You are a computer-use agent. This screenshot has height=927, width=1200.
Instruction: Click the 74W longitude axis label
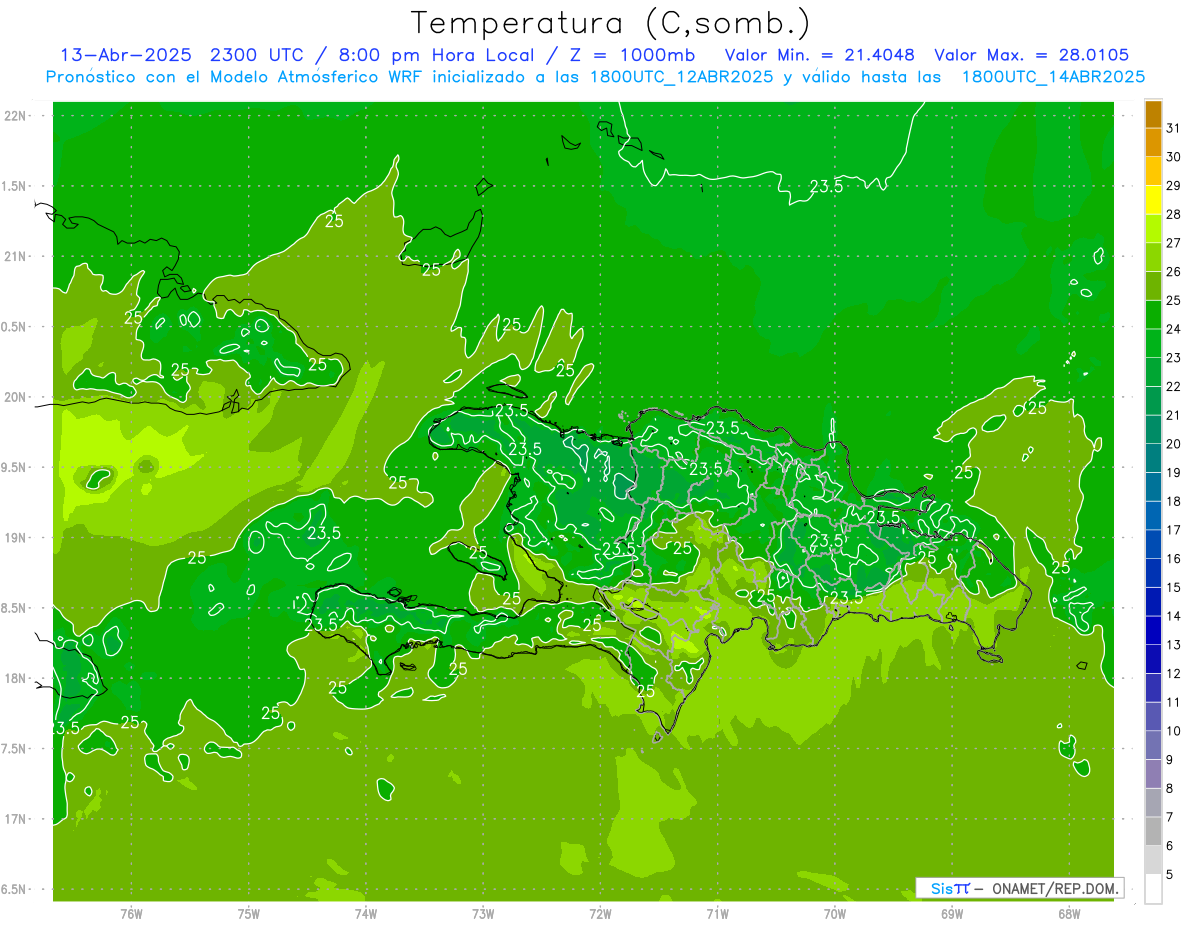[366, 914]
